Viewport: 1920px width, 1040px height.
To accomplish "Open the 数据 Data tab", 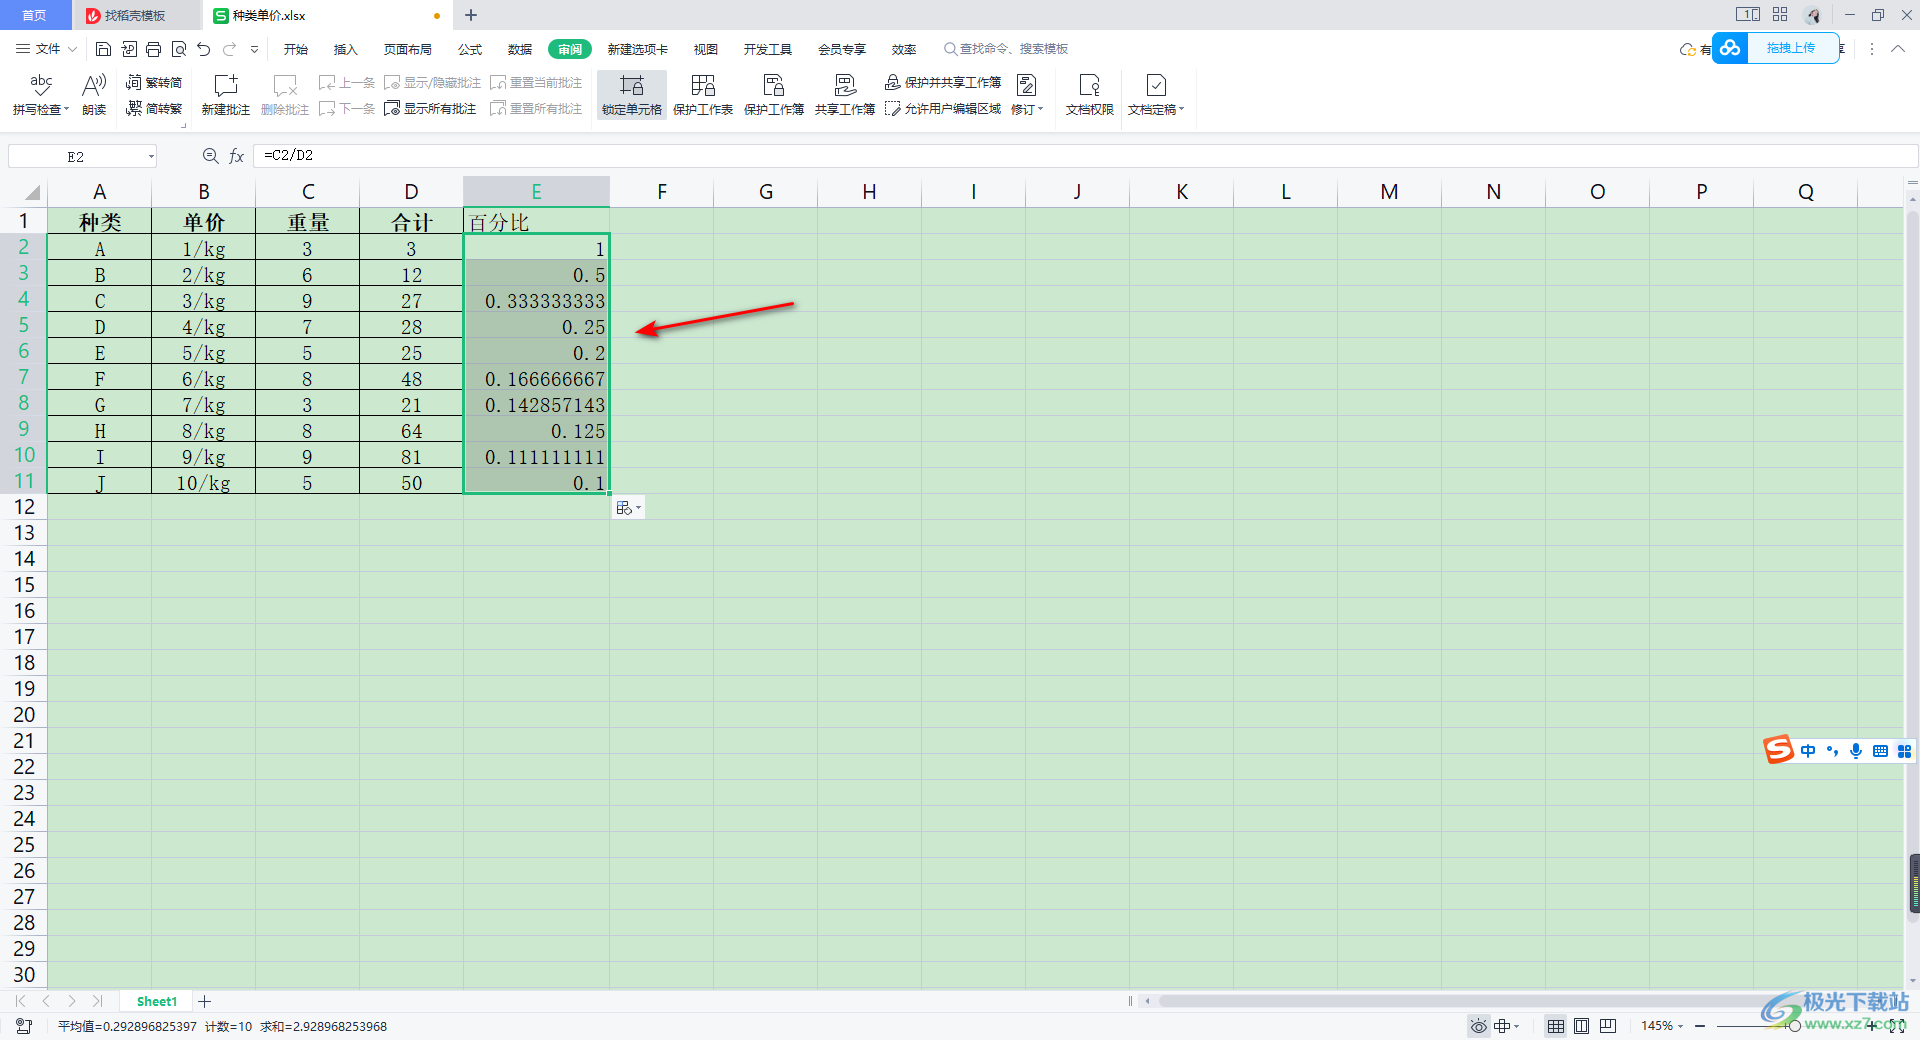I will point(520,49).
